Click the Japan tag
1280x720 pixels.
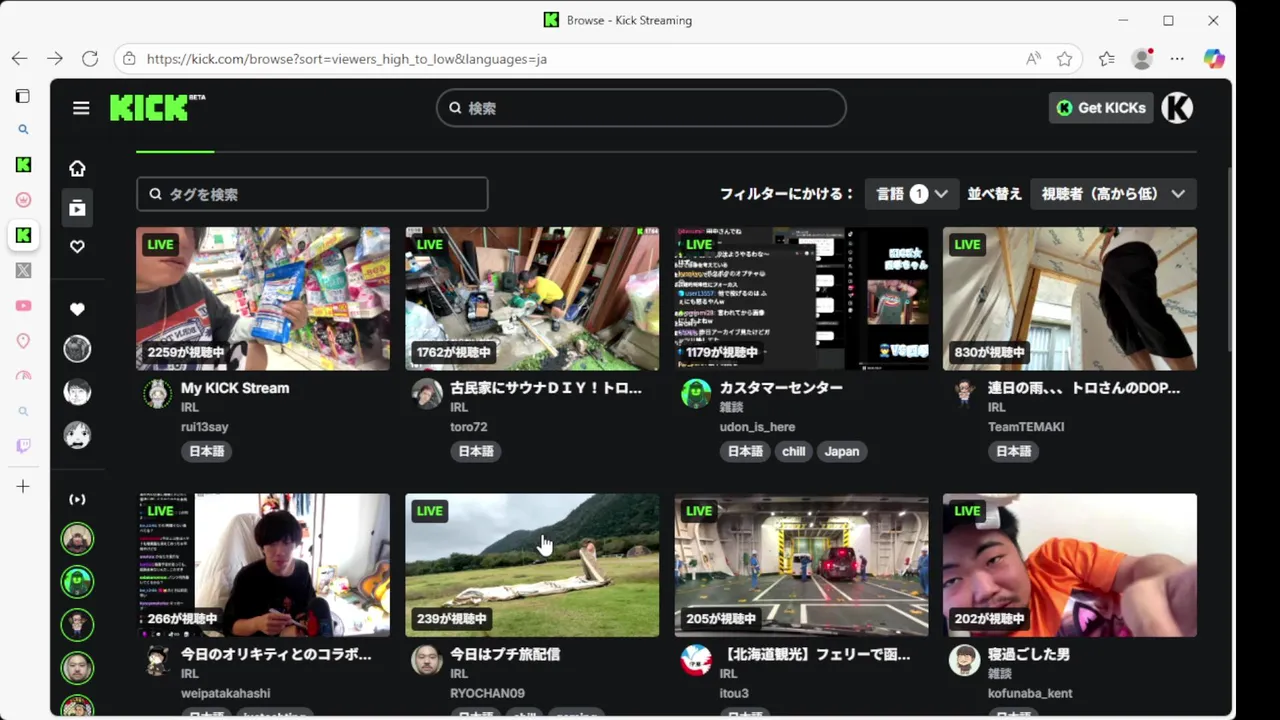click(x=842, y=451)
